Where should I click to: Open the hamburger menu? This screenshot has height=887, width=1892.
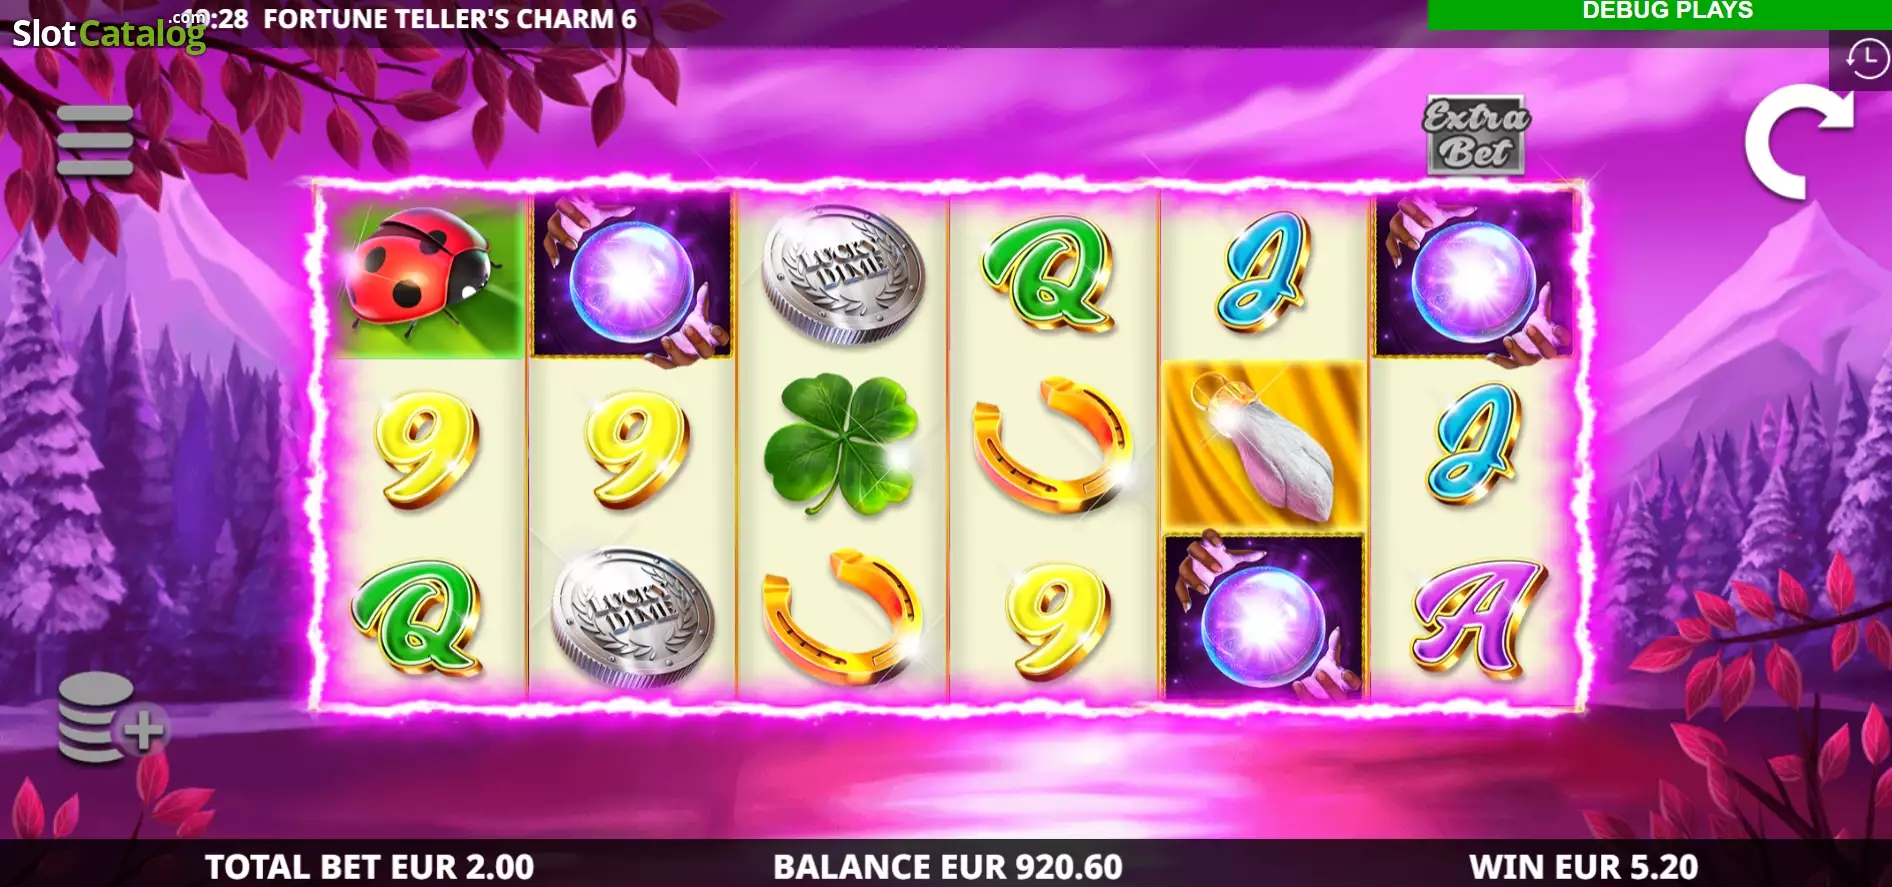coord(95,140)
